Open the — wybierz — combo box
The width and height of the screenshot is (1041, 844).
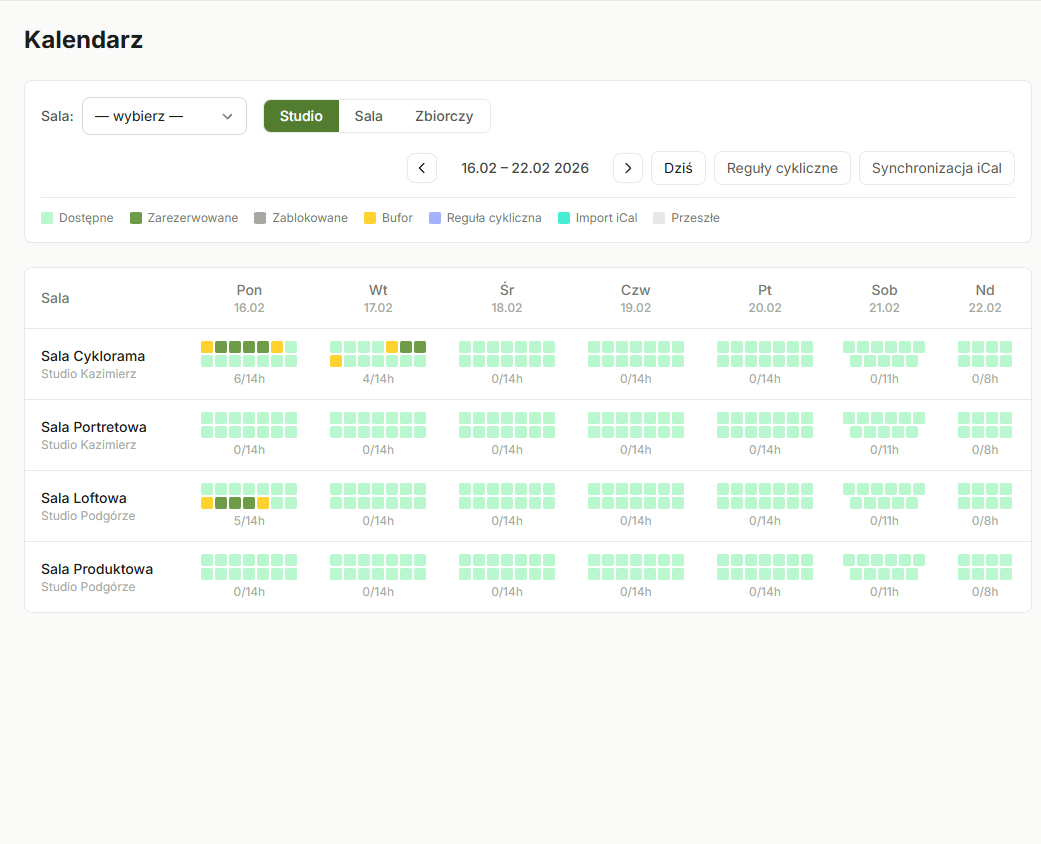(164, 116)
